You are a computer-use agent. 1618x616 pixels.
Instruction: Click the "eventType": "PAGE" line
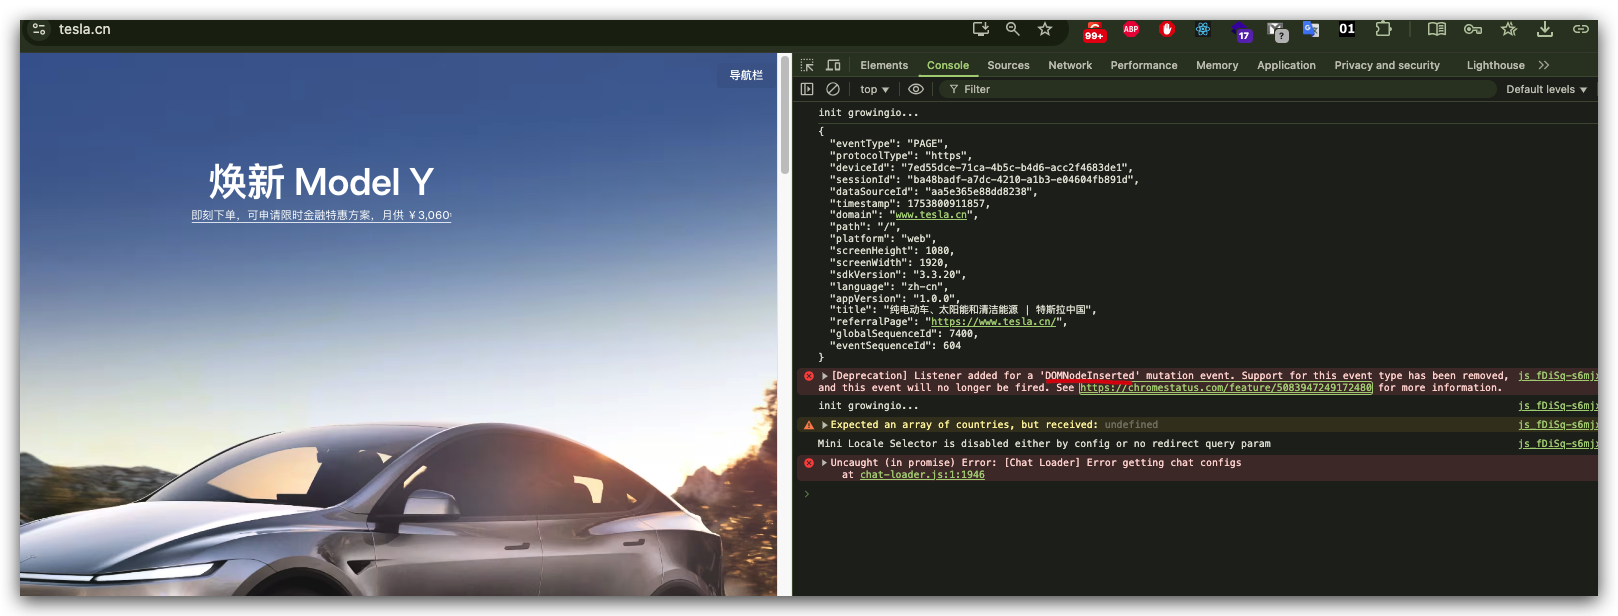point(889,144)
